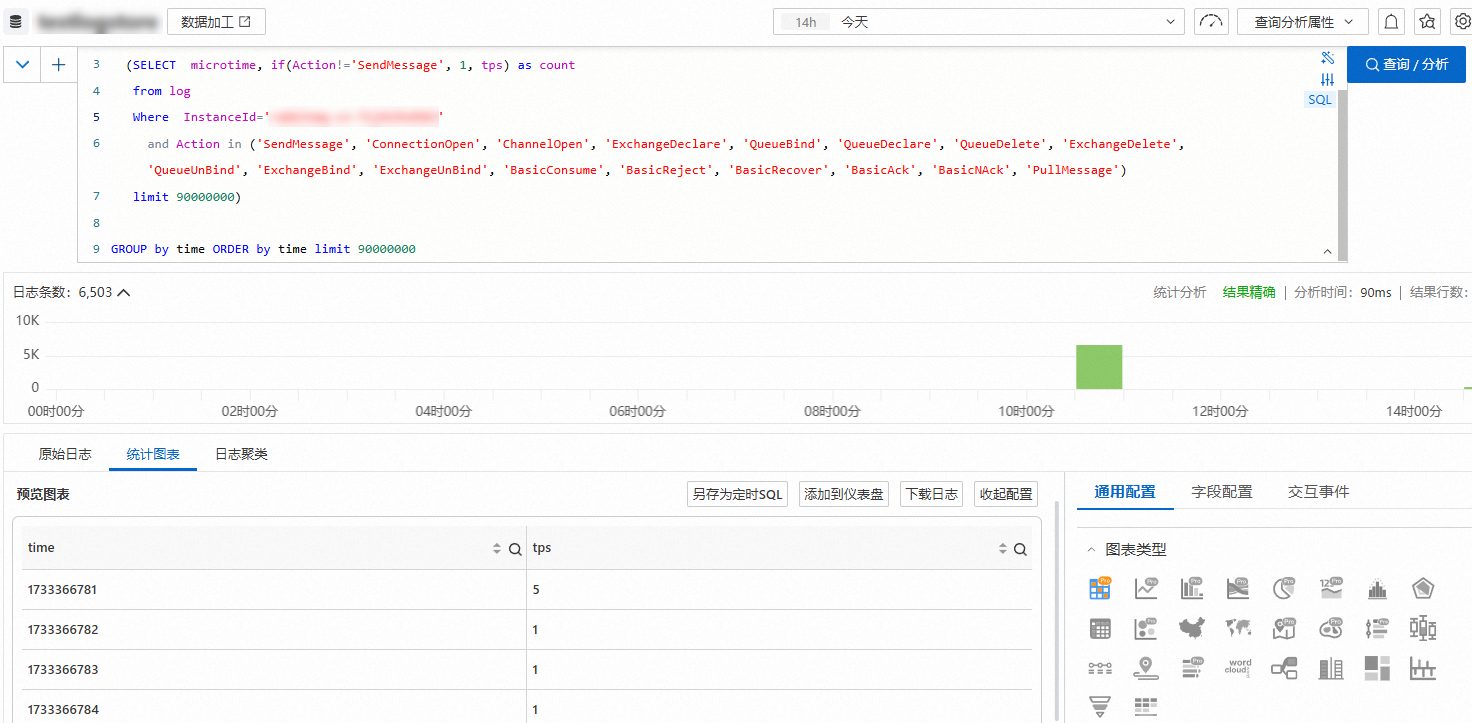This screenshot has height=723, width=1472.
Task: Pick the single-value statistic chart icon
Action: click(x=1331, y=589)
